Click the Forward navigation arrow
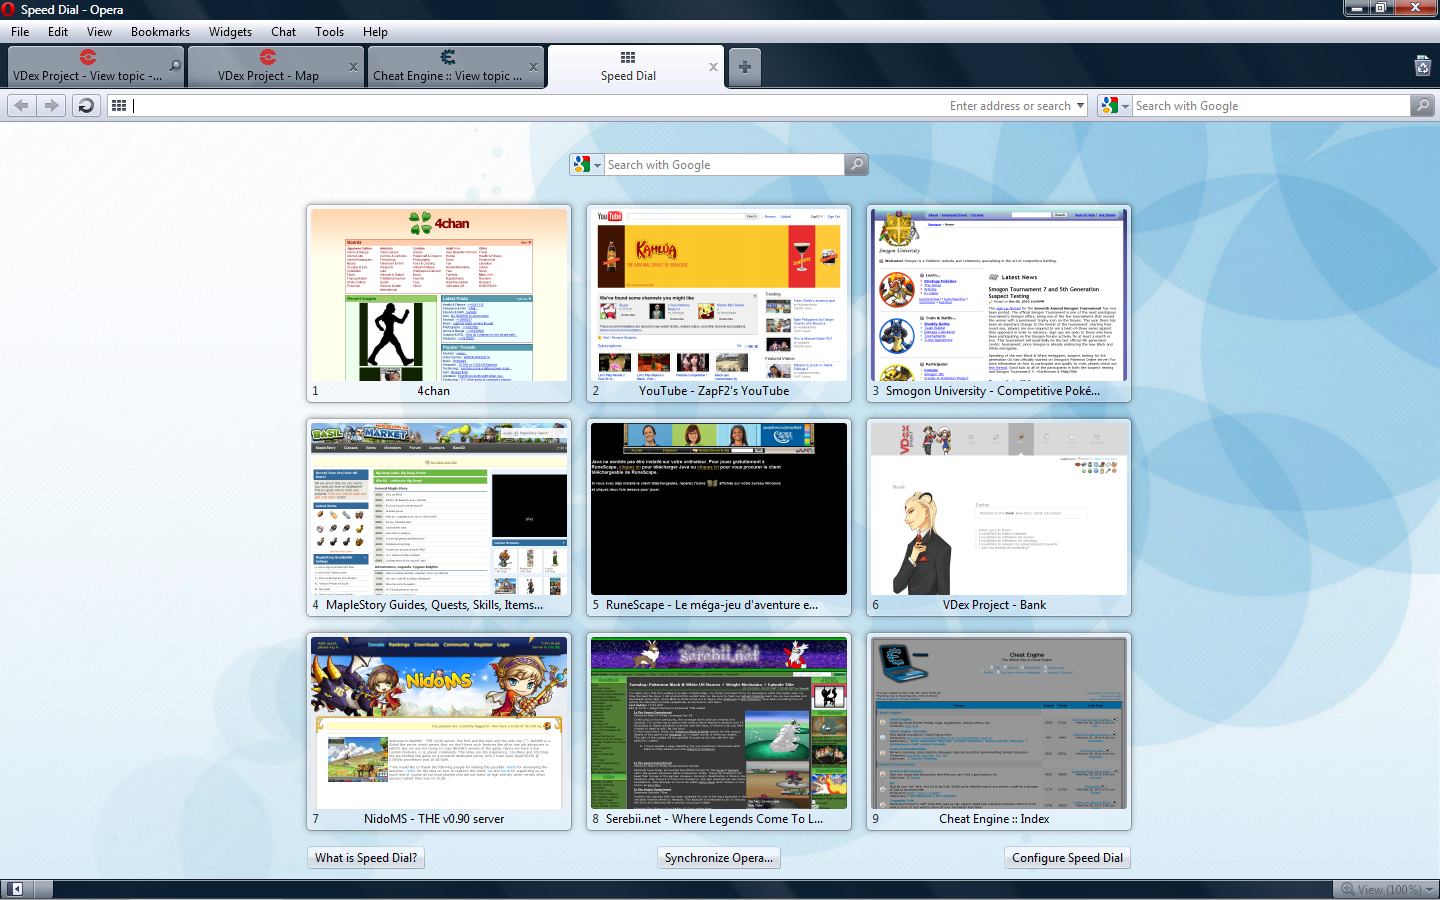1440x900 pixels. [x=52, y=105]
